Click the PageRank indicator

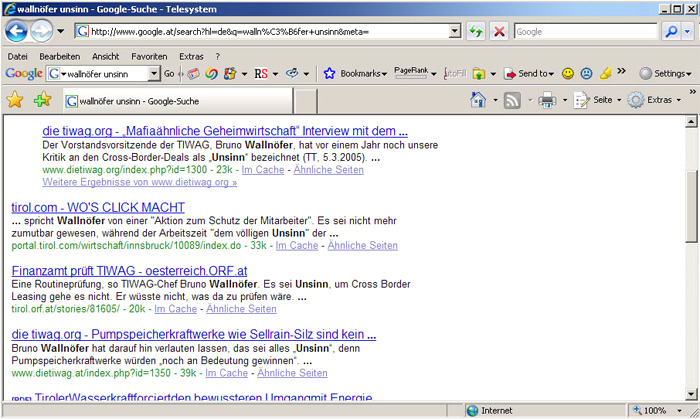point(411,73)
